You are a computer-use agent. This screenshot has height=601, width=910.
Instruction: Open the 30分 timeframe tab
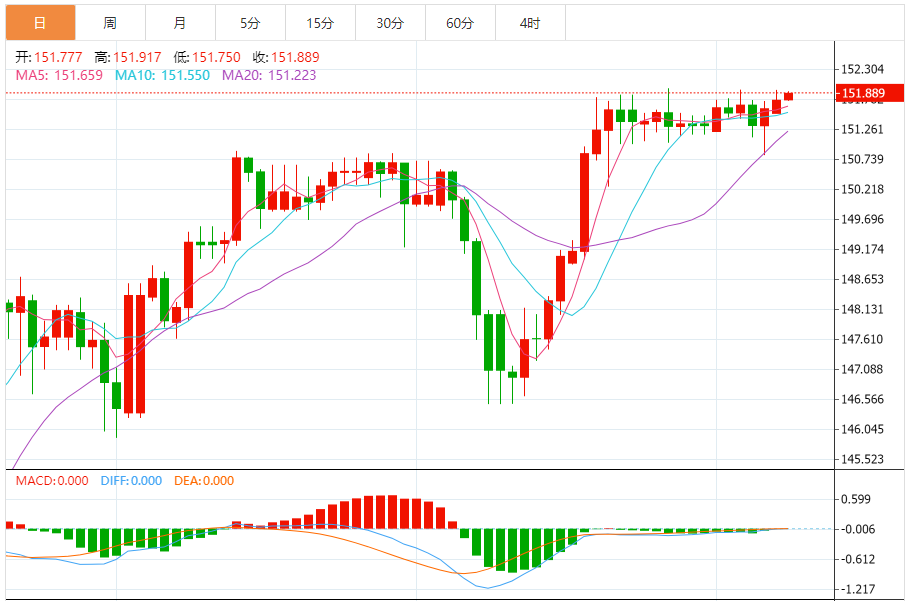pyautogui.click(x=390, y=23)
